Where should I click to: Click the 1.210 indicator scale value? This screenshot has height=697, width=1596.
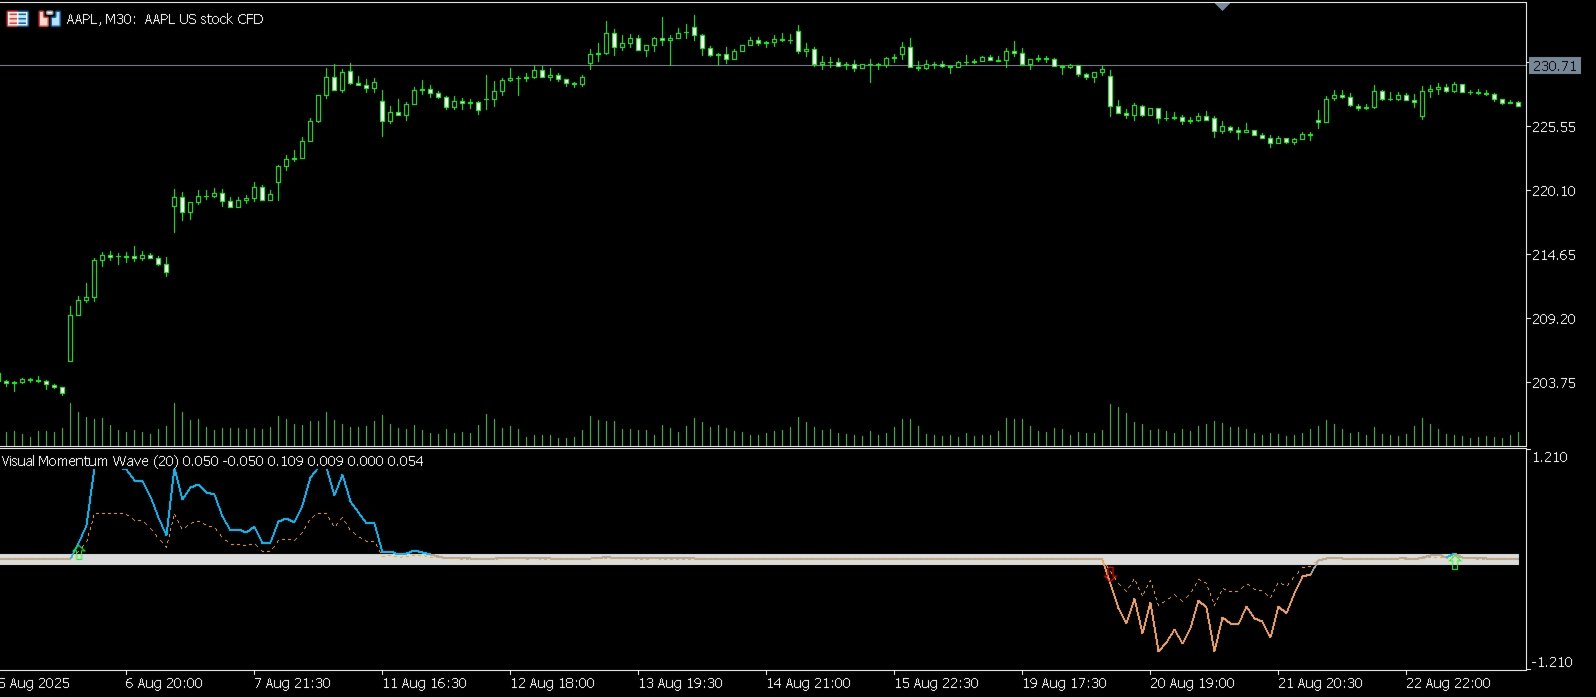click(1549, 458)
